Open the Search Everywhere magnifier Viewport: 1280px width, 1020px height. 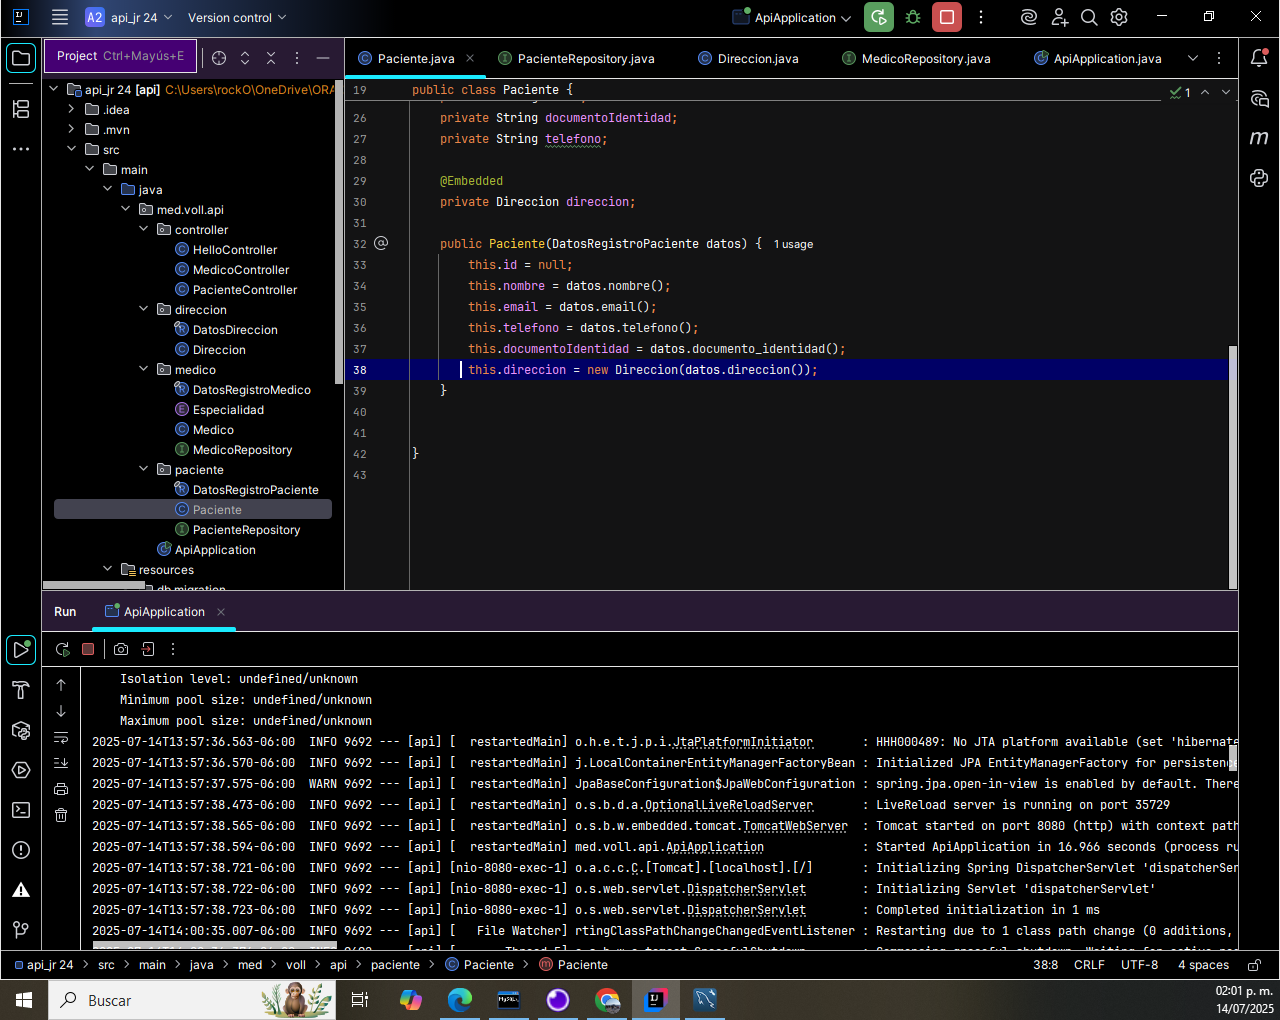coord(1089,17)
